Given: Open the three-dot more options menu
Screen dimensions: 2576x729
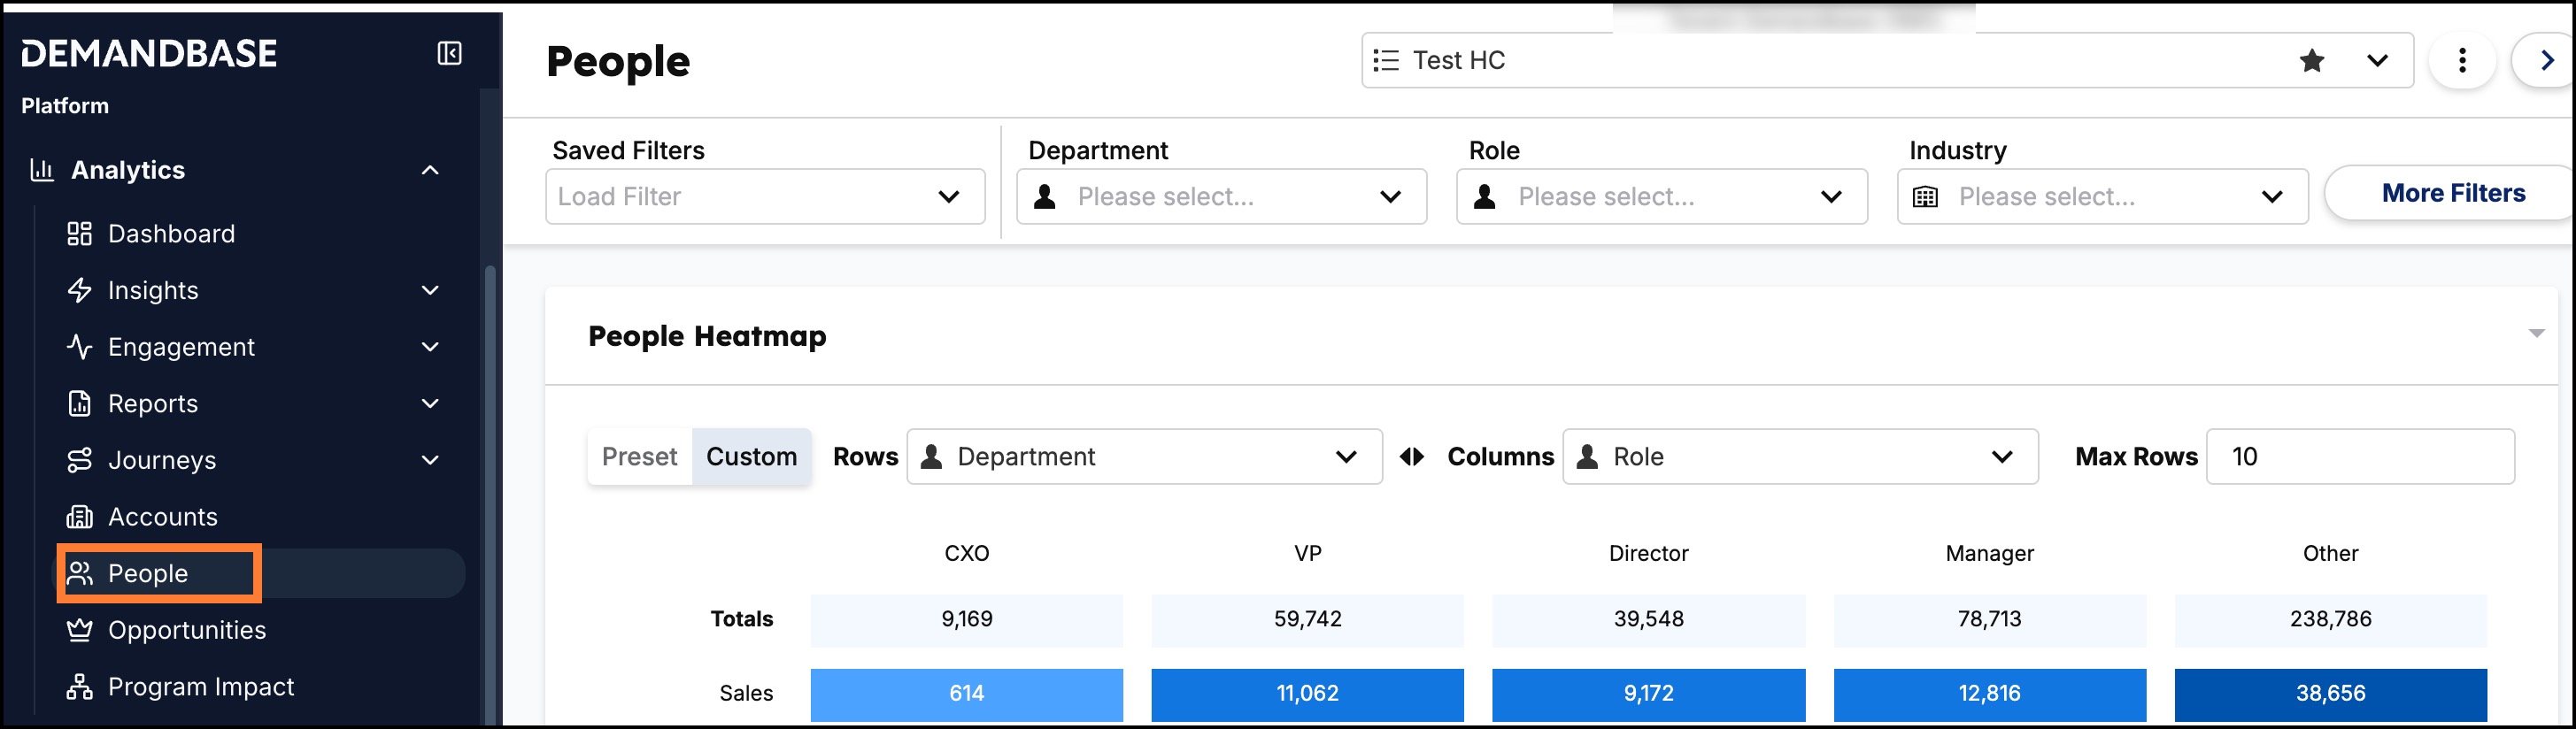Looking at the screenshot, I should pos(2461,61).
